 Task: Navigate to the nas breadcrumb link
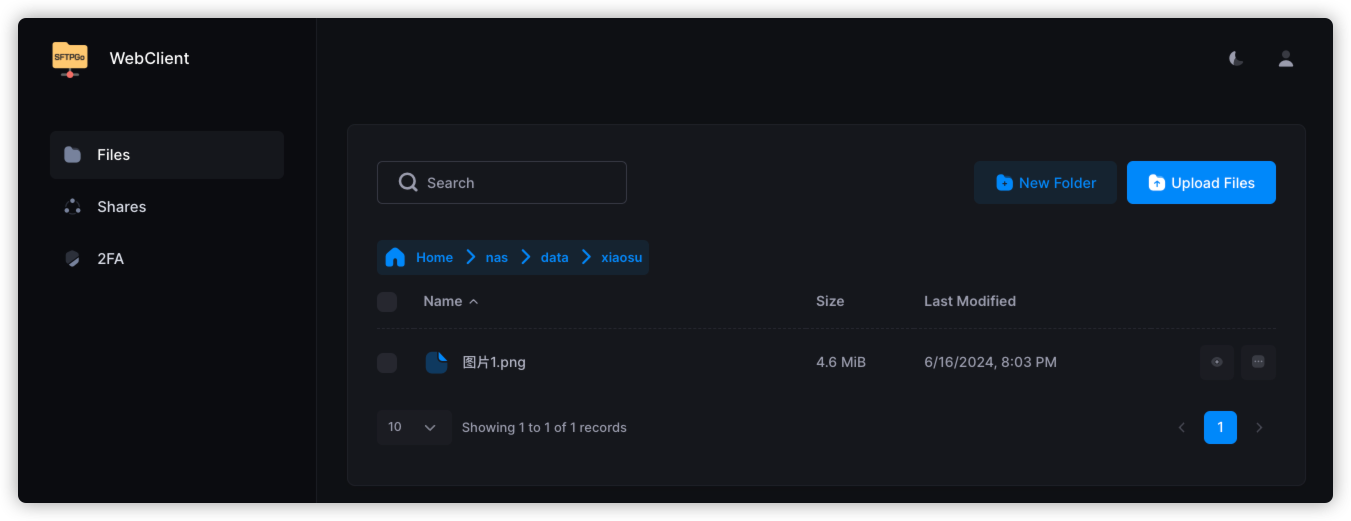(497, 257)
